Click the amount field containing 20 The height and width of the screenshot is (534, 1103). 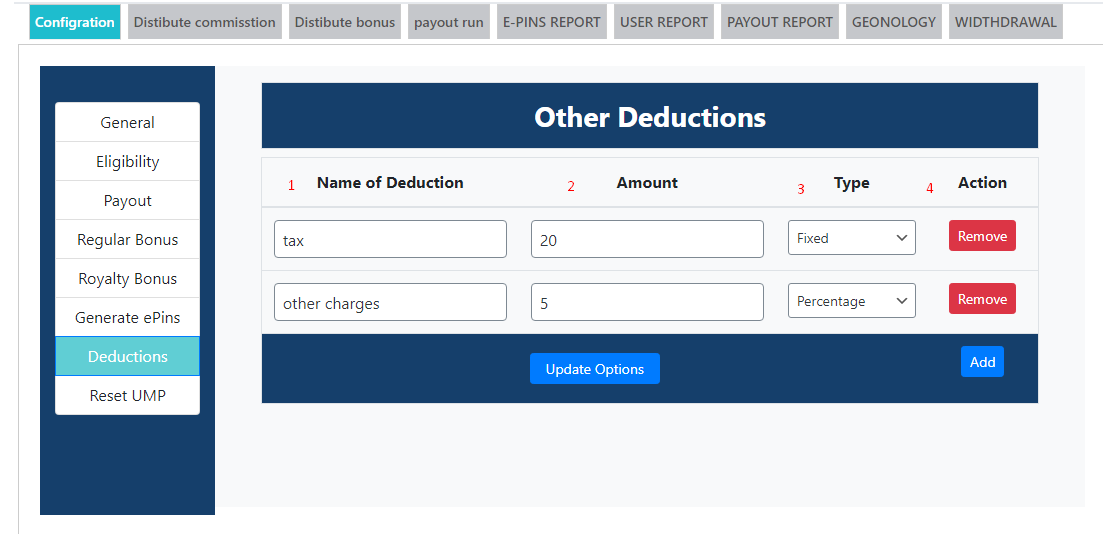647,240
